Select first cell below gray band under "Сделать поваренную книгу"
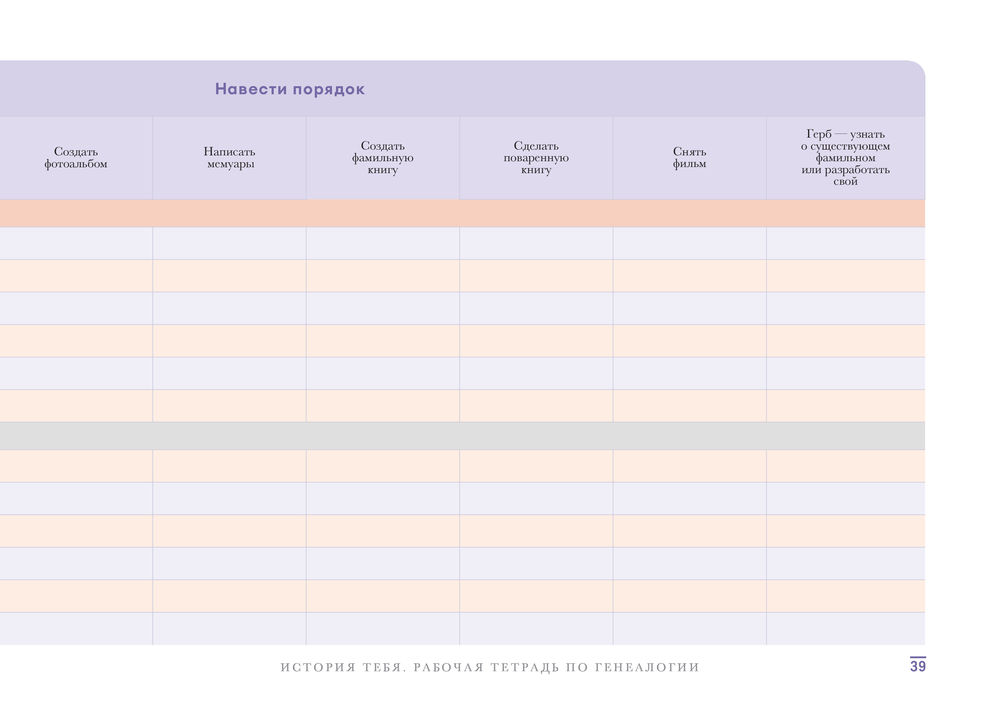1000x717 pixels. click(536, 466)
